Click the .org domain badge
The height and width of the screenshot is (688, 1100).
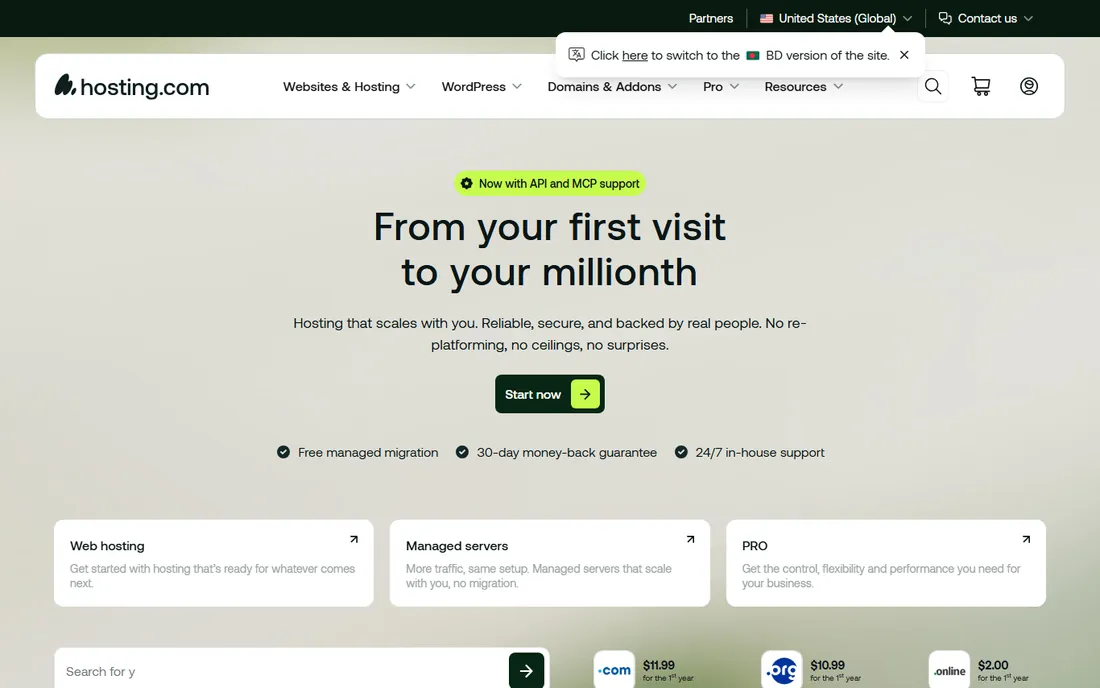pos(782,670)
